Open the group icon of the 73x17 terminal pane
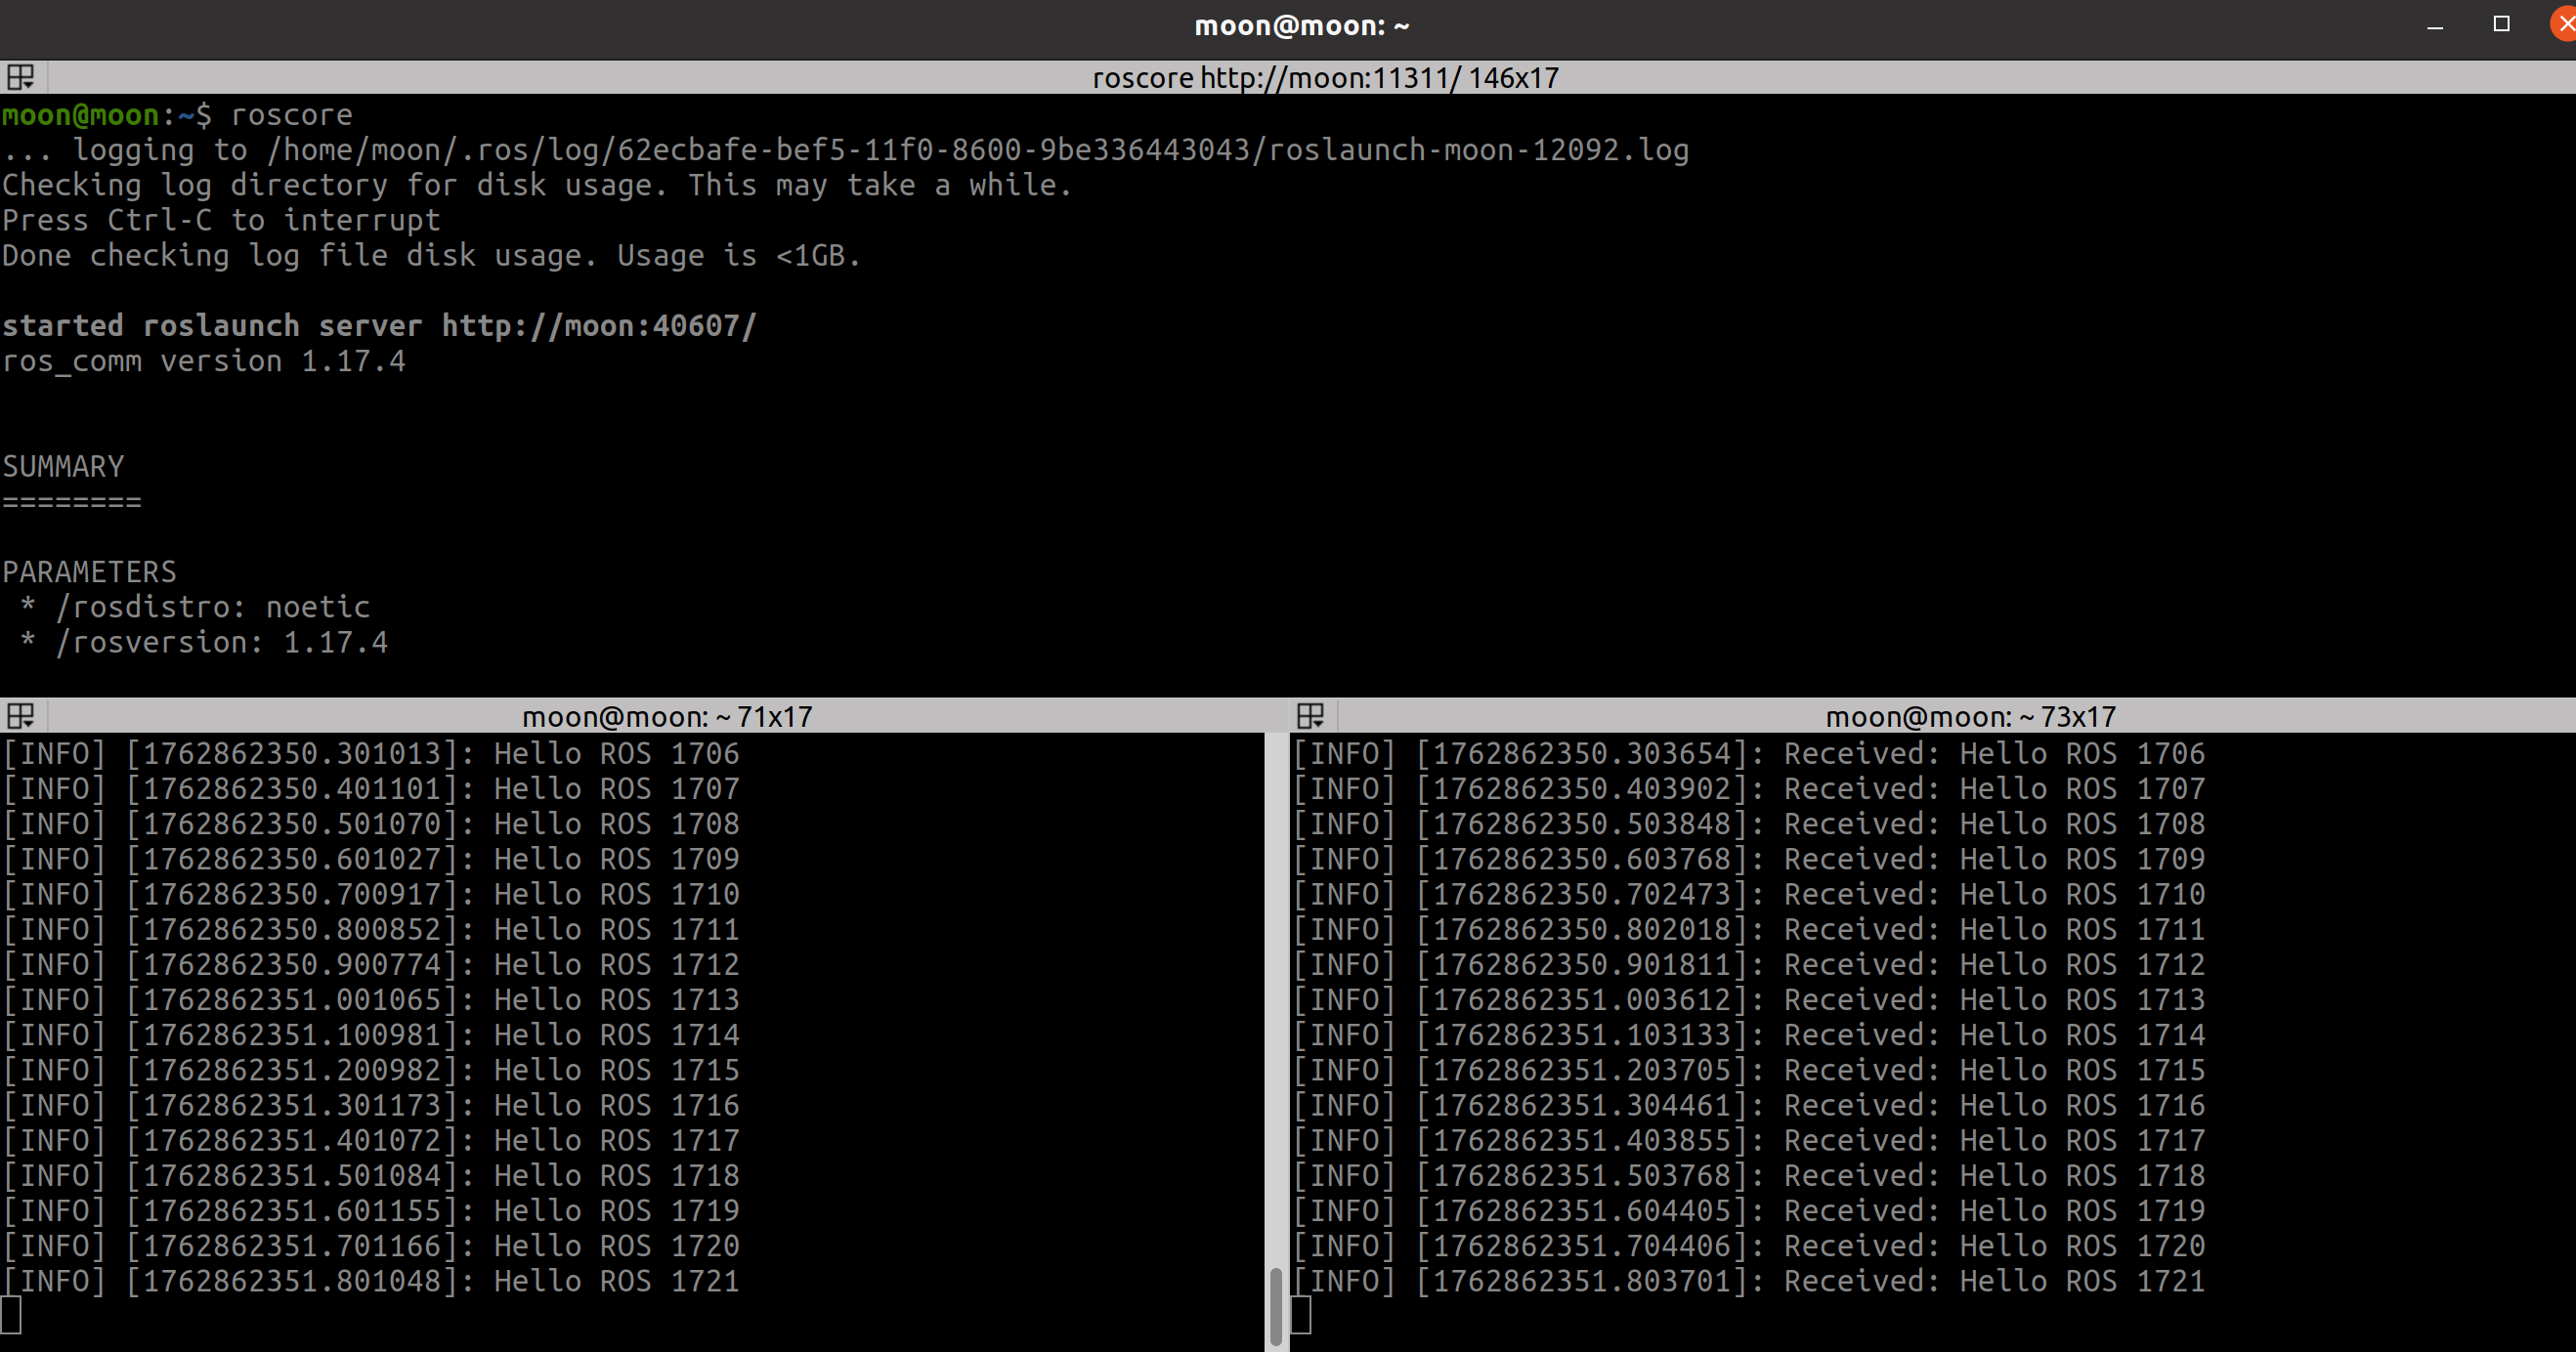2576x1352 pixels. coord(1310,716)
